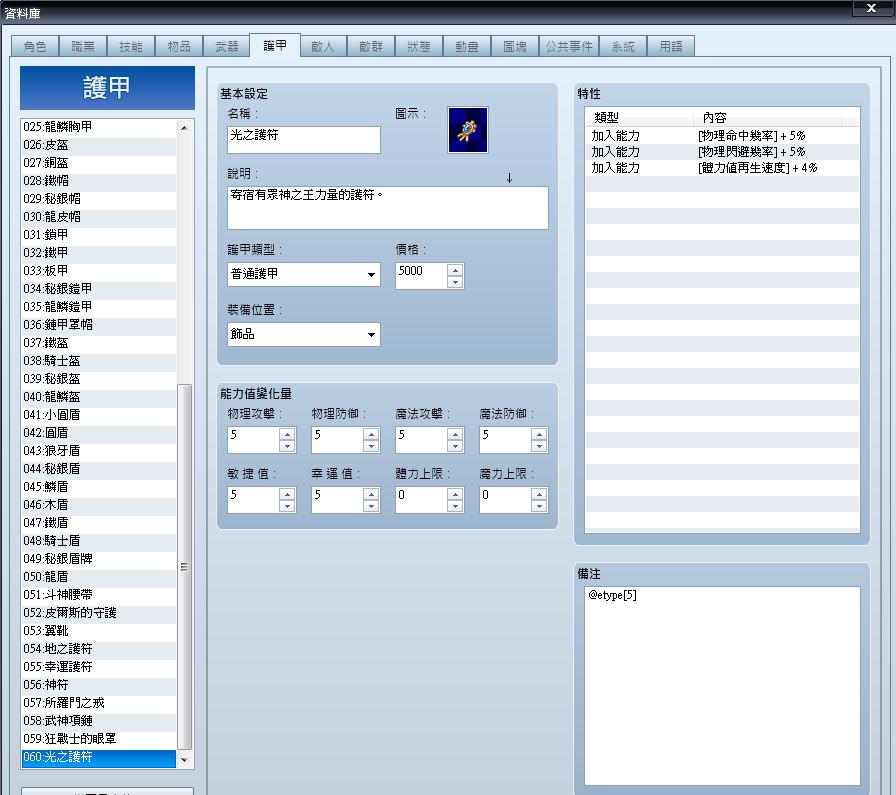Open the 技能 tab
Viewport: 896px width, 795px height.
point(131,46)
